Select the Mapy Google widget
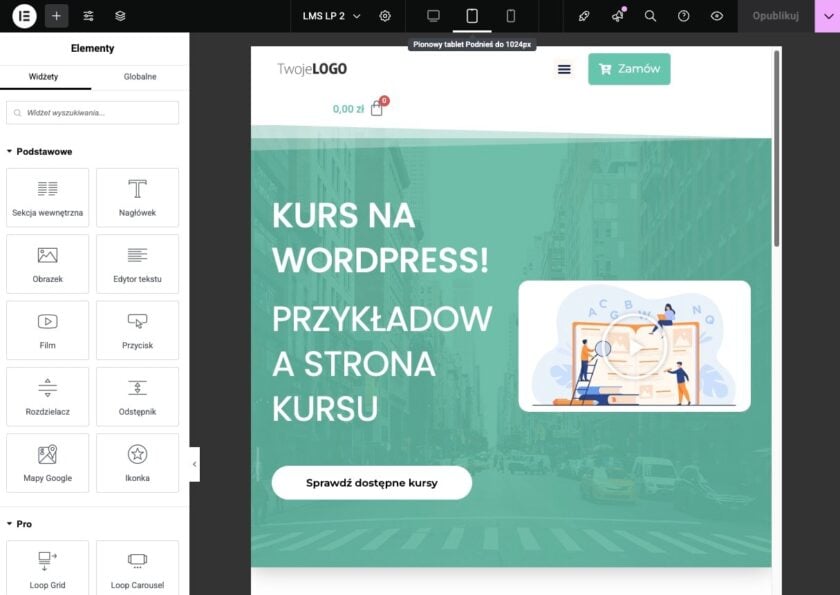This screenshot has height=595, width=840. 47,463
